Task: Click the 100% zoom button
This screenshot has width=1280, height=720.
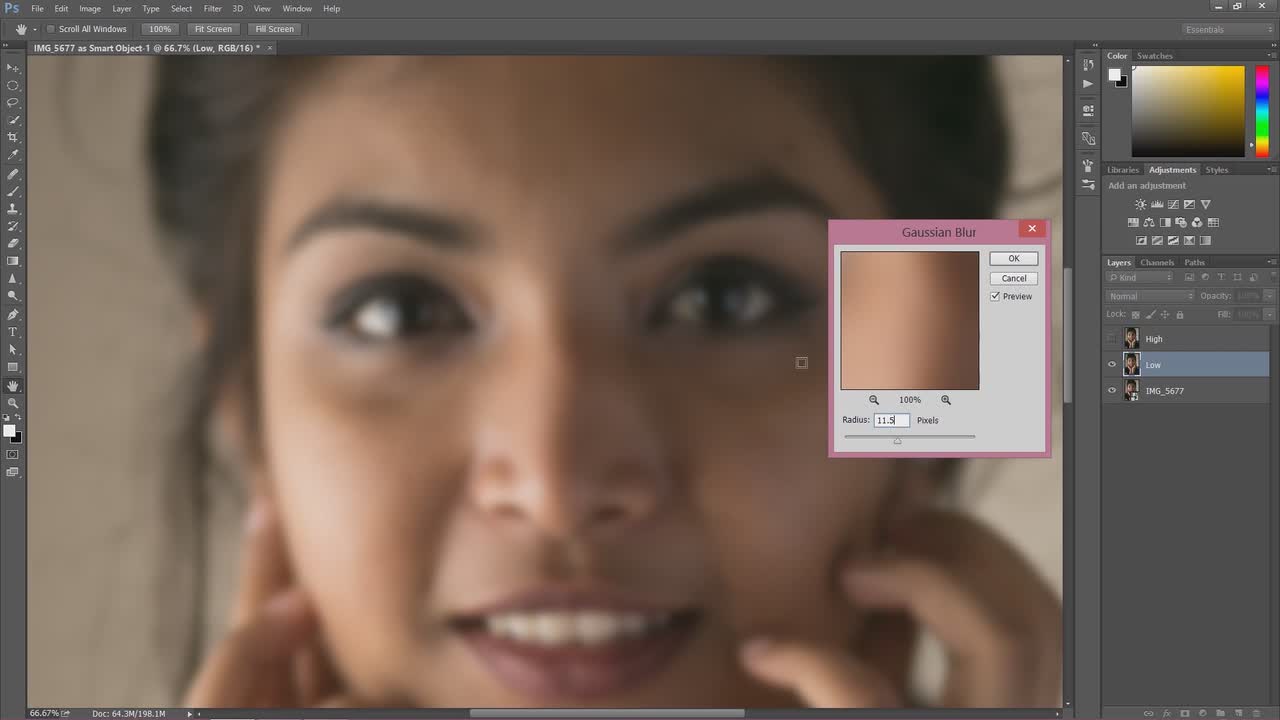Action: [160, 29]
